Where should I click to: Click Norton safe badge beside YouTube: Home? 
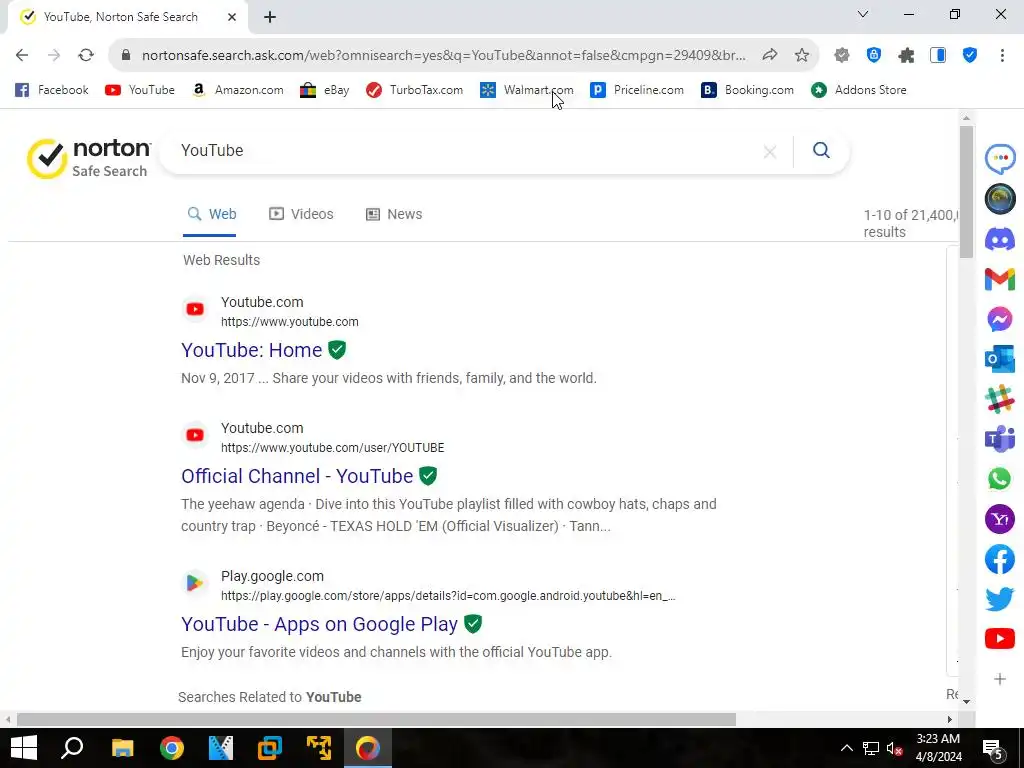(x=337, y=350)
